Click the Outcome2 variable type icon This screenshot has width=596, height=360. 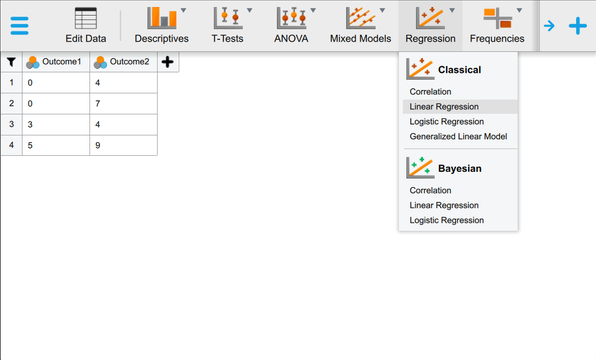click(x=100, y=62)
